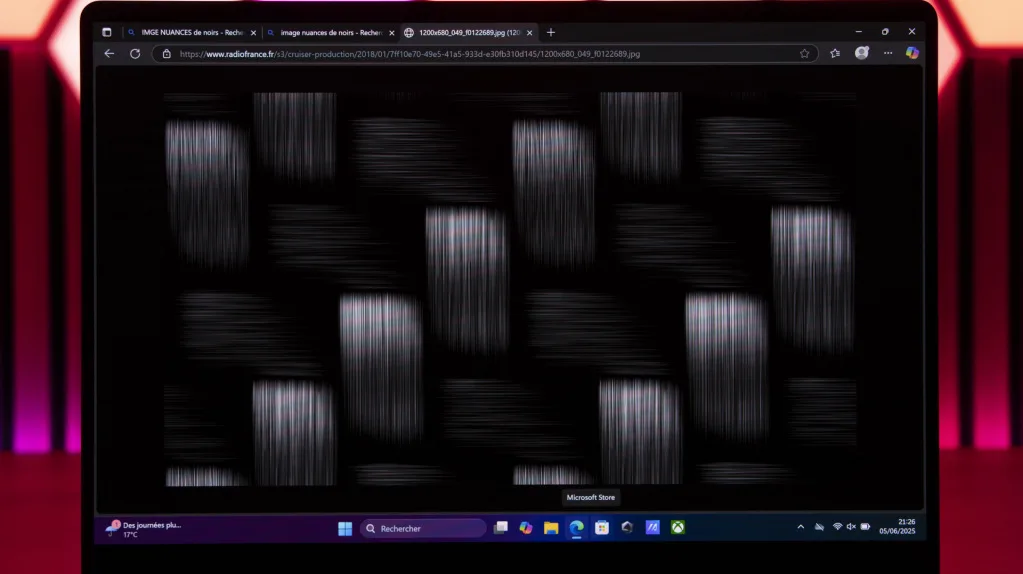Reload the page with the refresh icon
Viewport: 1023px width, 574px height.
click(x=135, y=54)
